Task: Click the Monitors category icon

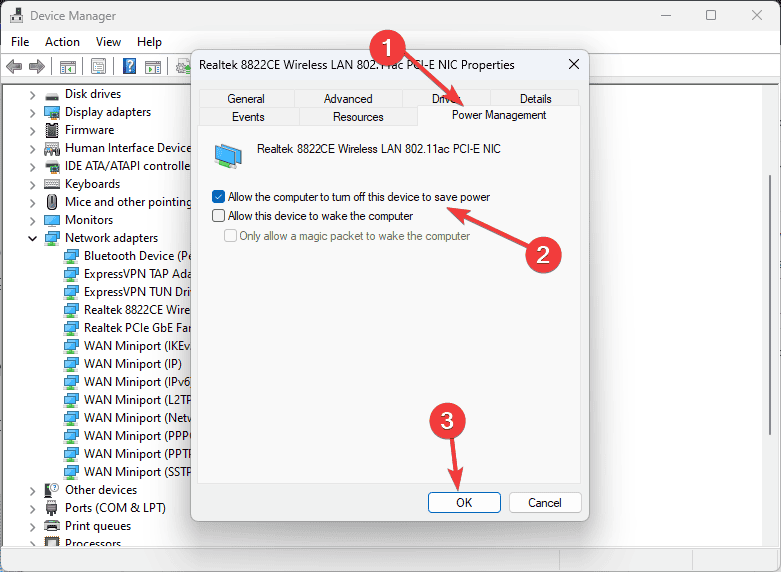Action: [x=52, y=220]
